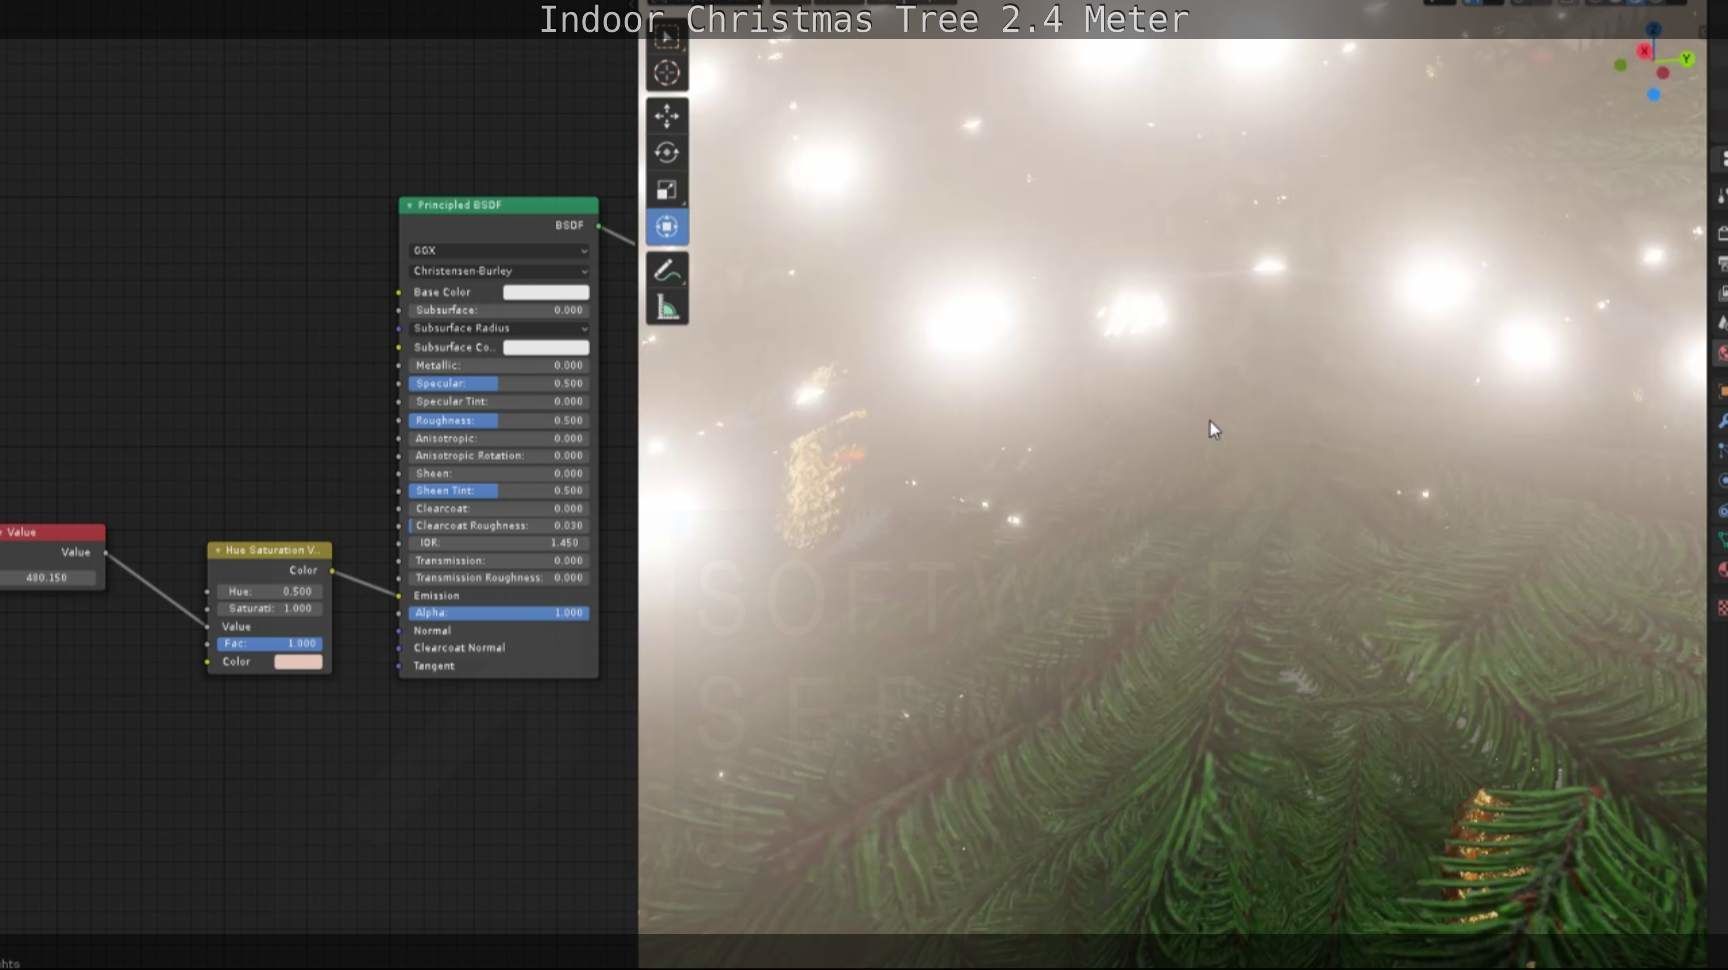Select the Measure tool
Viewport: 1728px width, 970px height.
click(667, 307)
